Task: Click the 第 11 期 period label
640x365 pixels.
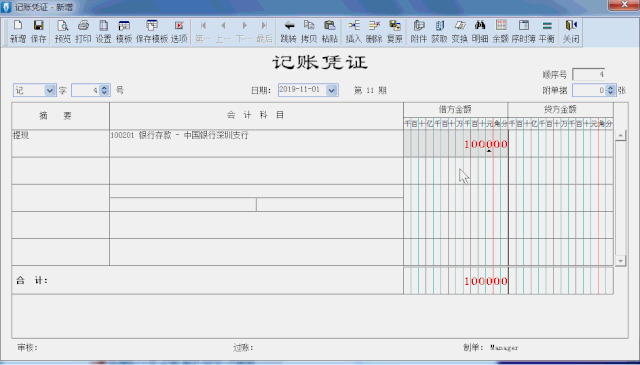Action: coord(370,90)
